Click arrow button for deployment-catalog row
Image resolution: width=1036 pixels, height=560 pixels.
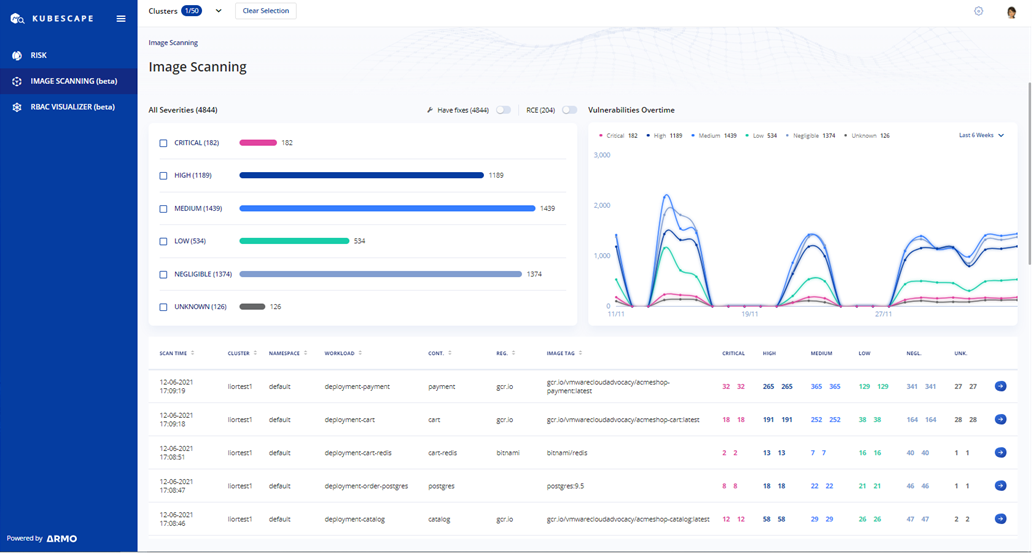1000,519
